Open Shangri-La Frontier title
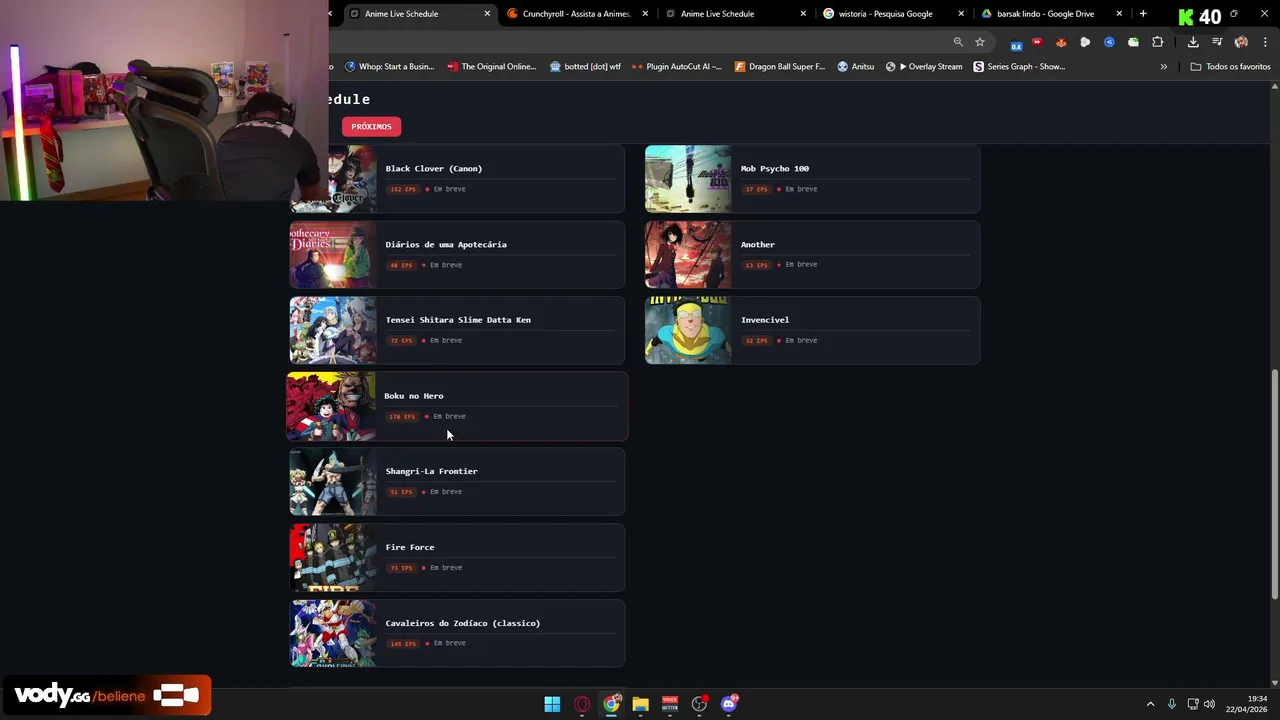Viewport: 1280px width, 720px height. (x=431, y=471)
